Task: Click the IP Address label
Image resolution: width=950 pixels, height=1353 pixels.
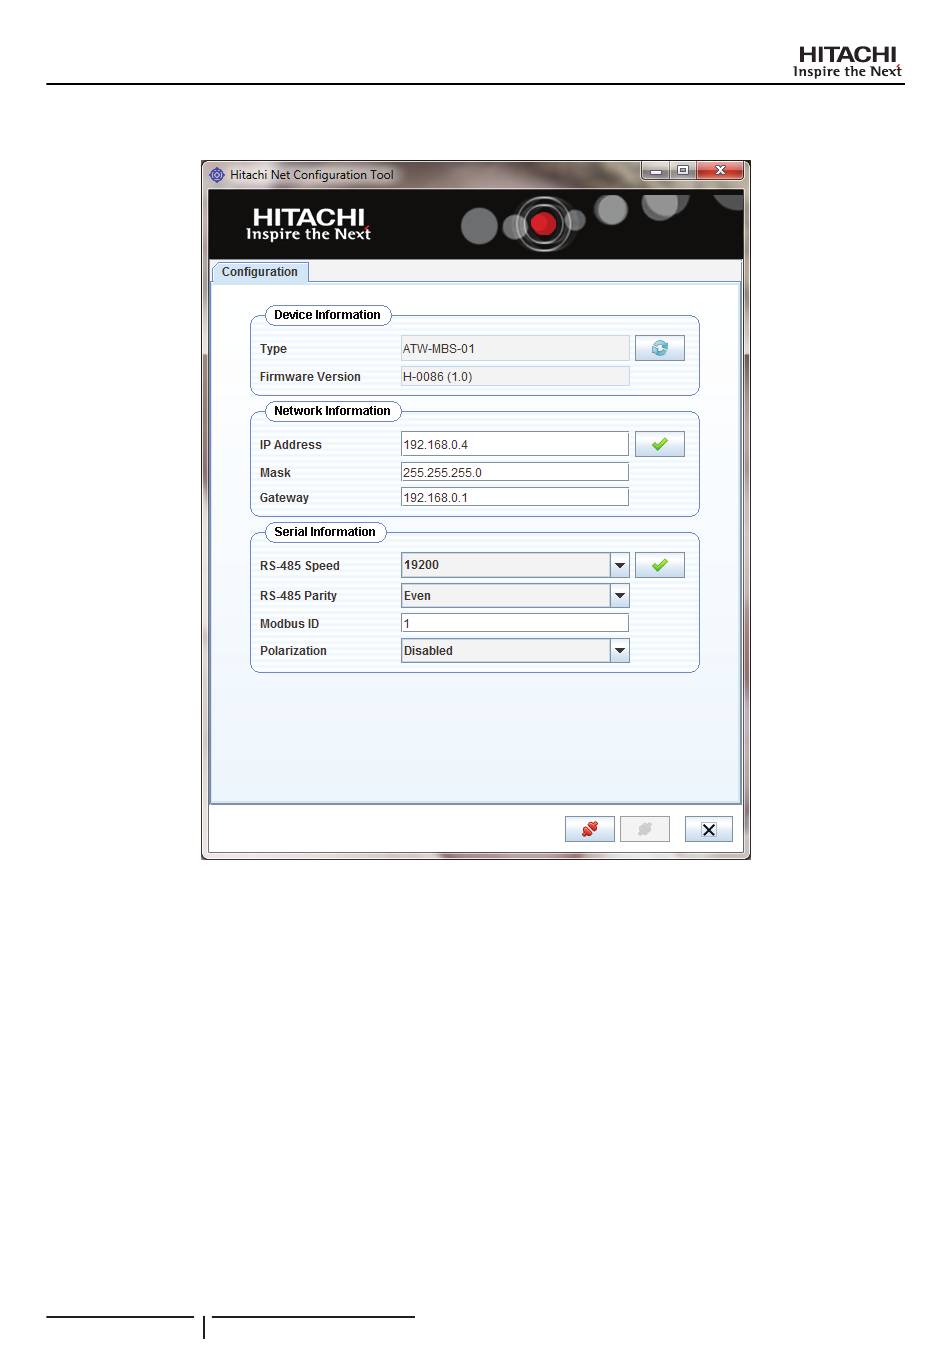Action: pyautogui.click(x=291, y=445)
